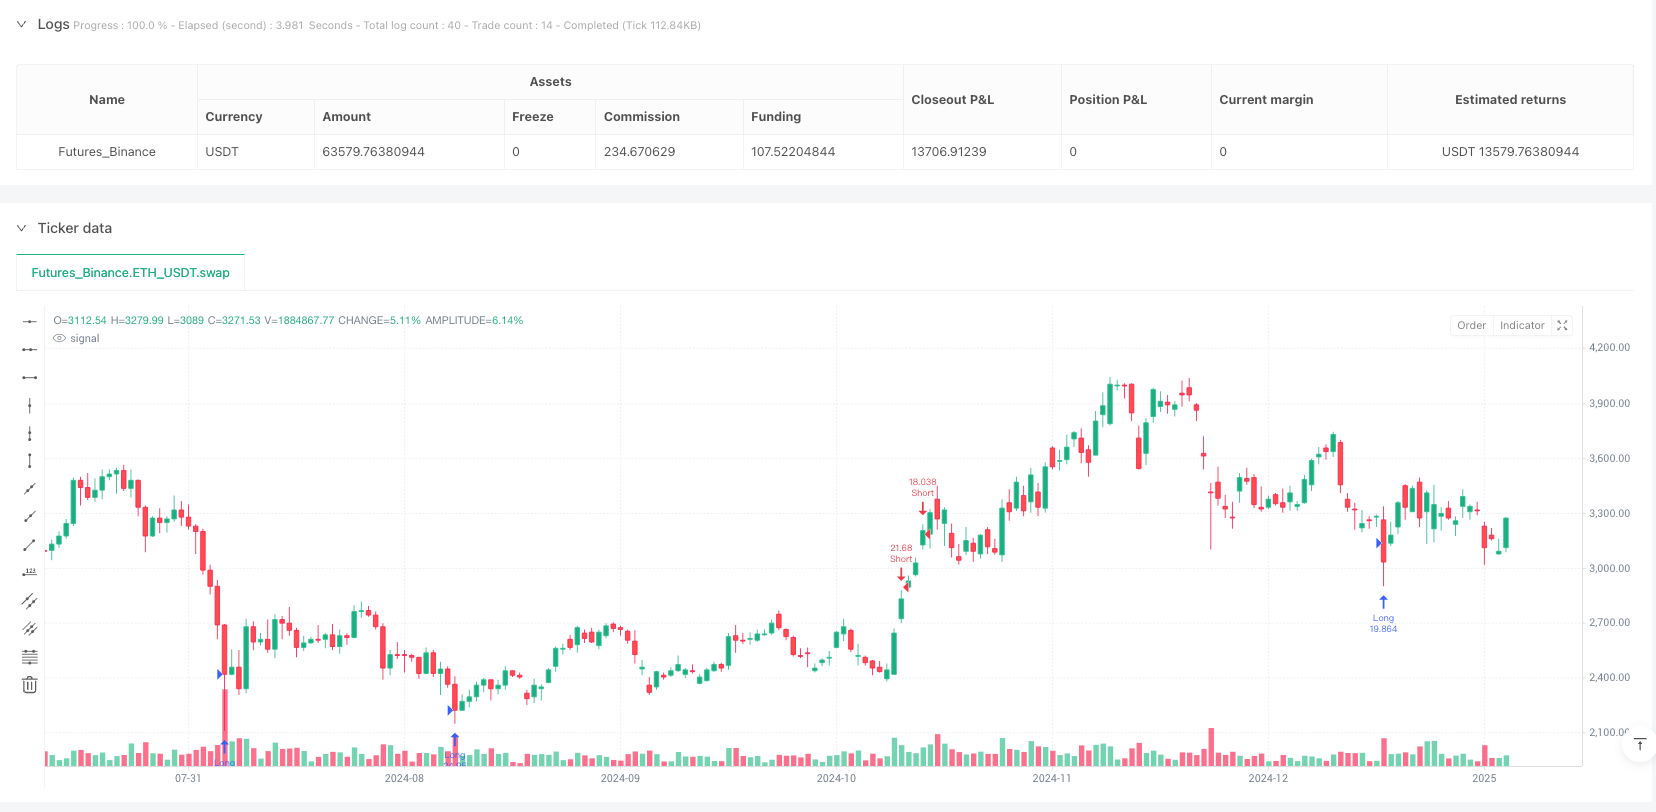Select the horizontal straight line drawing tool

click(30, 321)
